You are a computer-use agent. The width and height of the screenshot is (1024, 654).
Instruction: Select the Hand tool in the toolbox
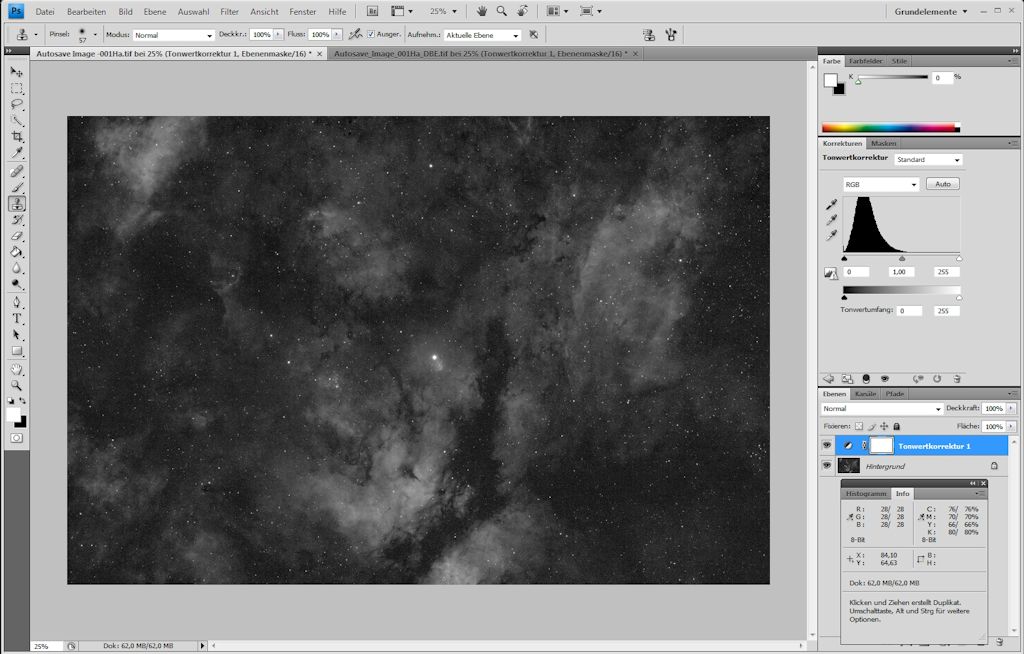point(17,369)
